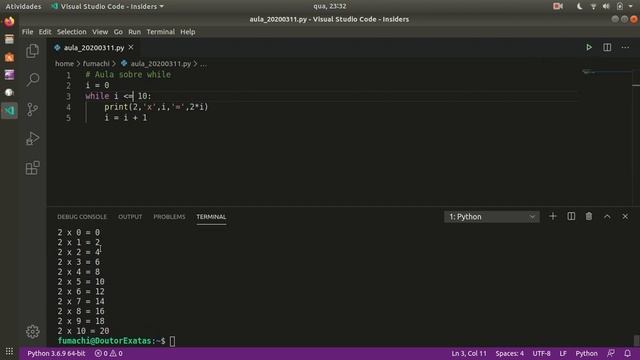Click VS Code Insiders icon in dock
Viewport: 640px width, 360px height.
click(9, 111)
